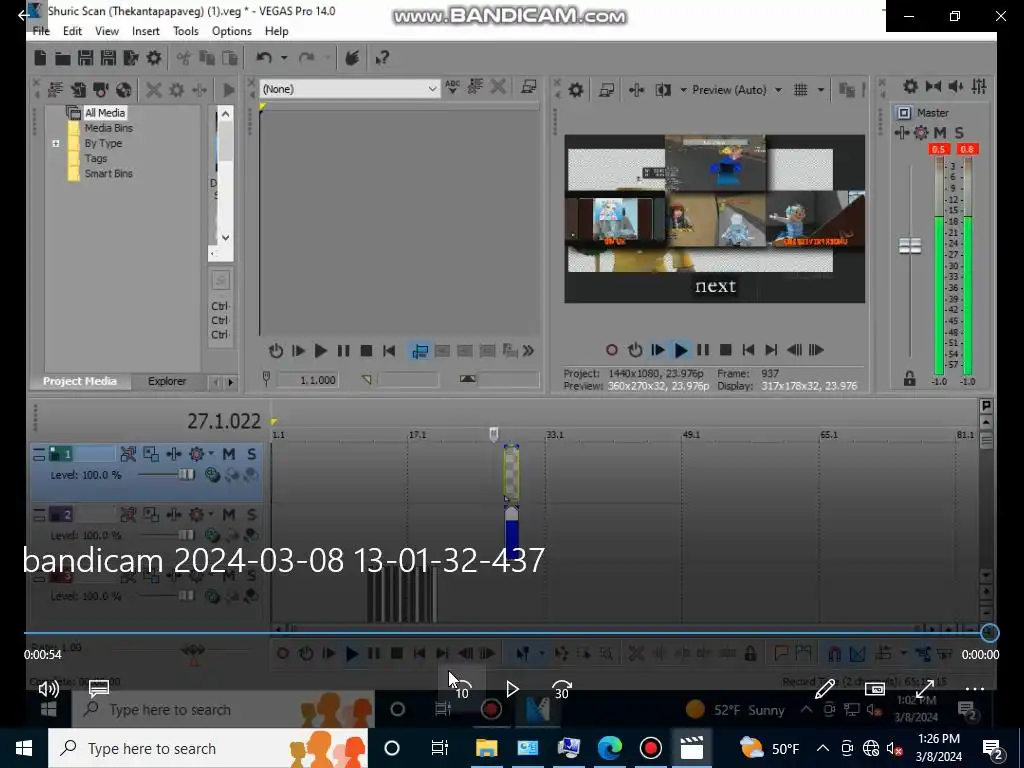The width and height of the screenshot is (1024, 768).
Task: Click the Save icon in VEGAS toolbar
Action: pyautogui.click(x=86, y=58)
